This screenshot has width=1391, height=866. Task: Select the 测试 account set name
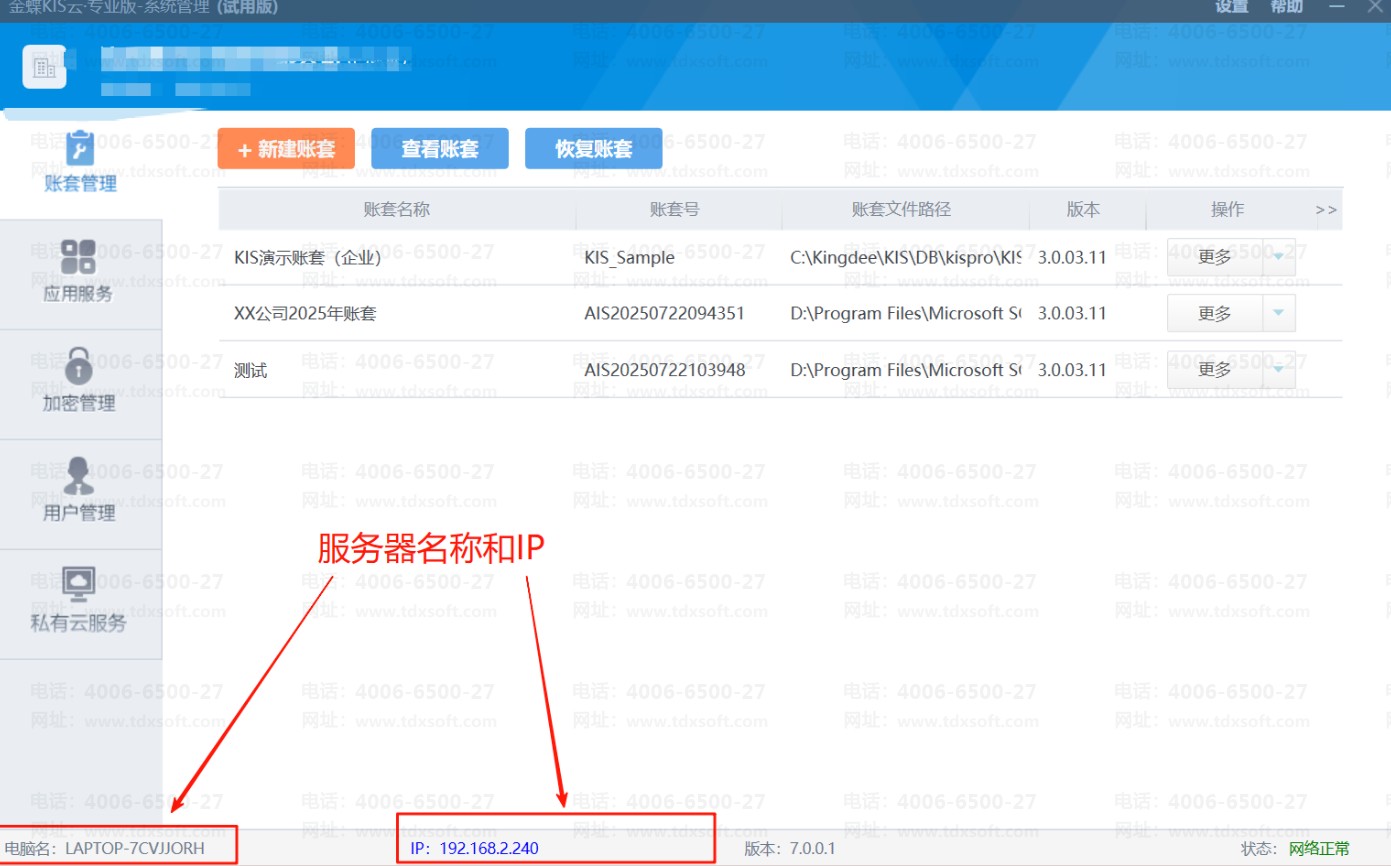pos(251,371)
